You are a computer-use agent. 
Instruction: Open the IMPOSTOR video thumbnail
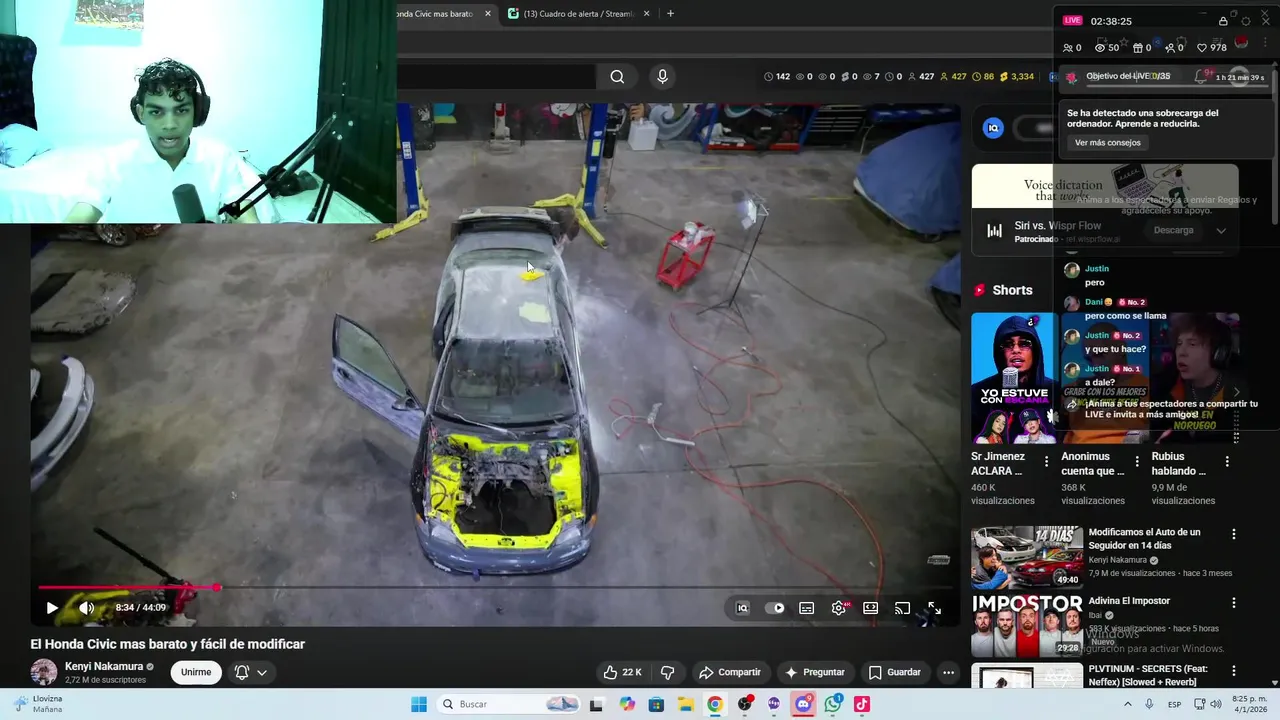point(1026,625)
